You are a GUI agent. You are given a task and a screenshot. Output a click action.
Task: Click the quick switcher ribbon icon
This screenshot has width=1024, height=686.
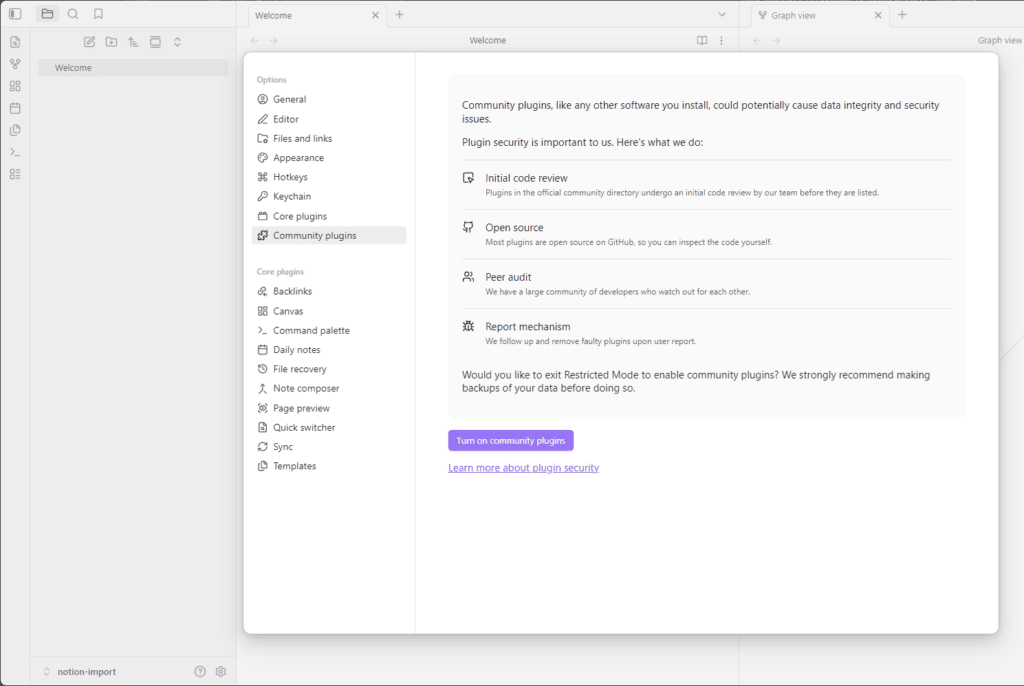click(x=15, y=42)
